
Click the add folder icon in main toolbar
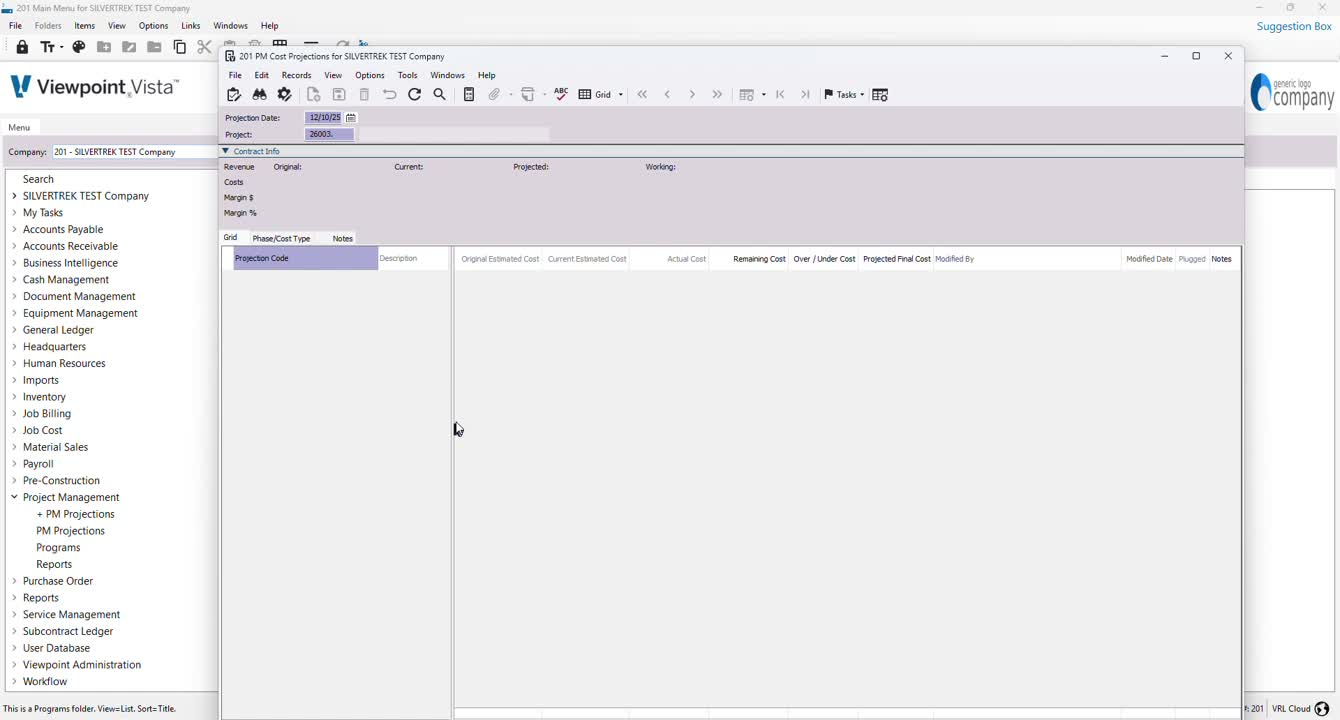click(x=104, y=47)
